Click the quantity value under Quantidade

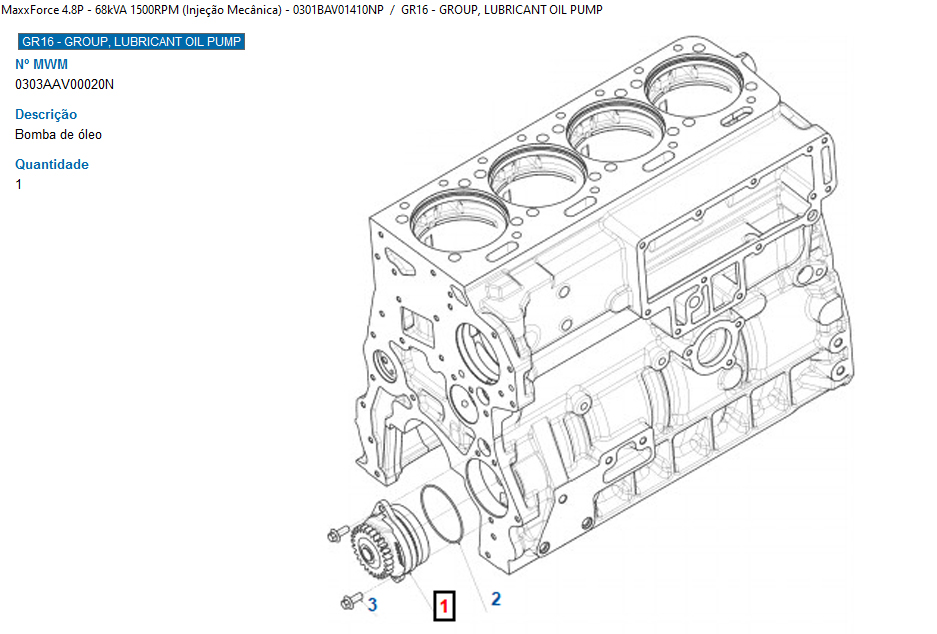coord(19,184)
